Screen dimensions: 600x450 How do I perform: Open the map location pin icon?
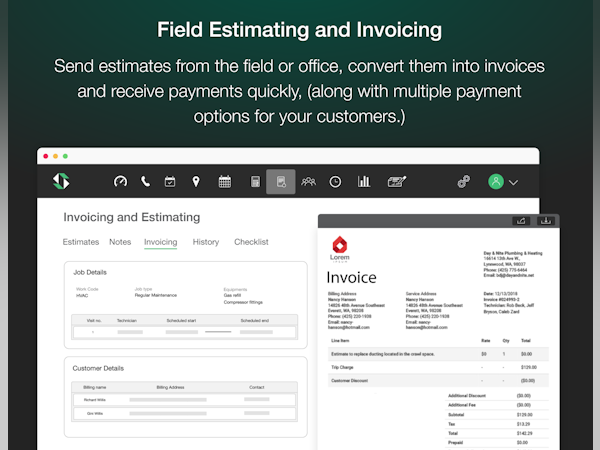click(x=196, y=181)
